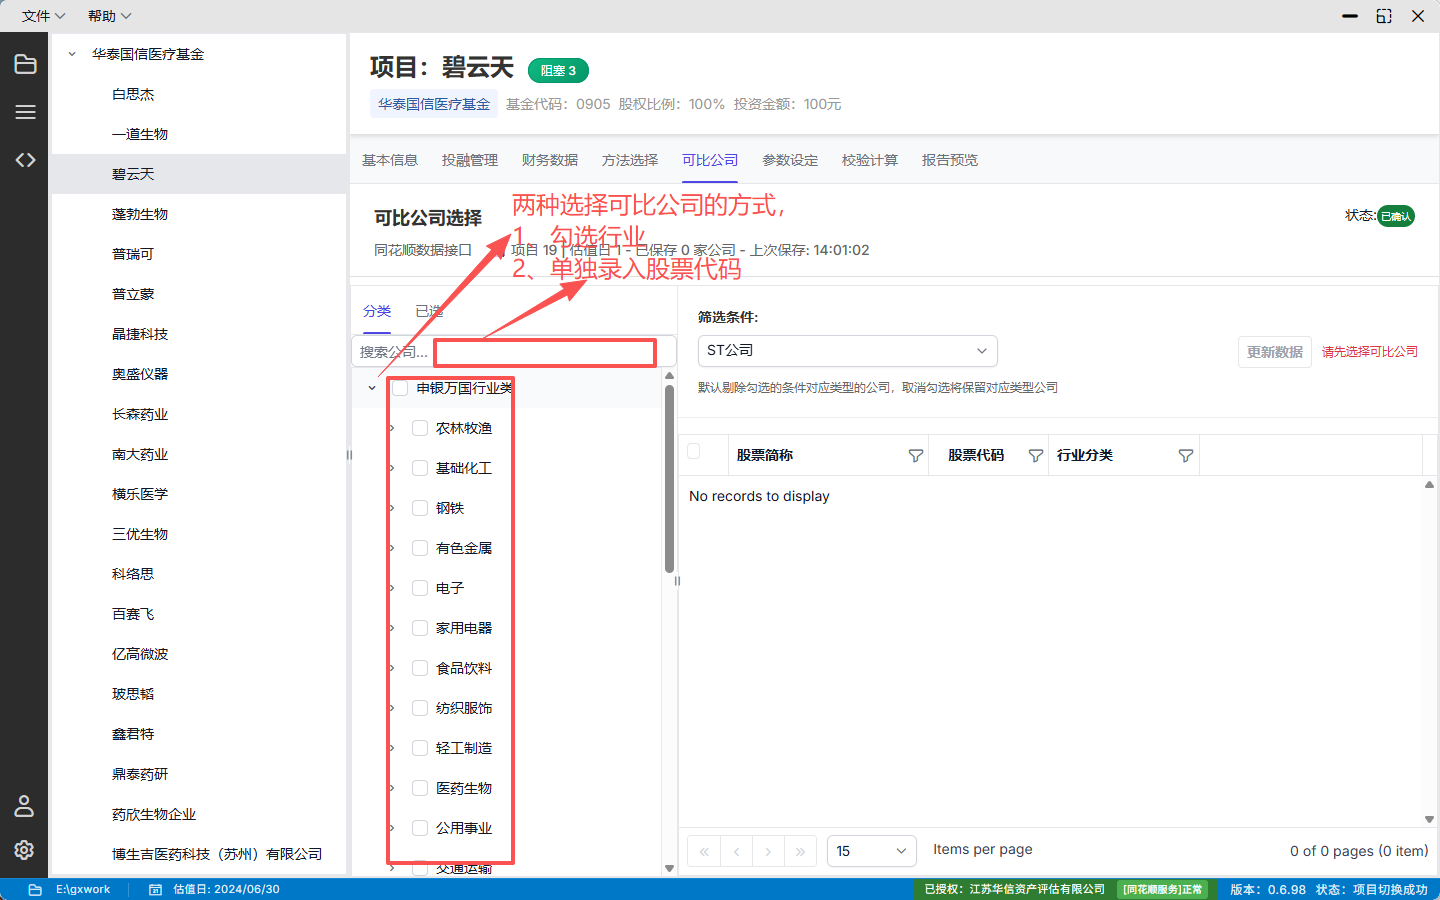Open the ST公司 filter condition dropdown

click(x=847, y=351)
